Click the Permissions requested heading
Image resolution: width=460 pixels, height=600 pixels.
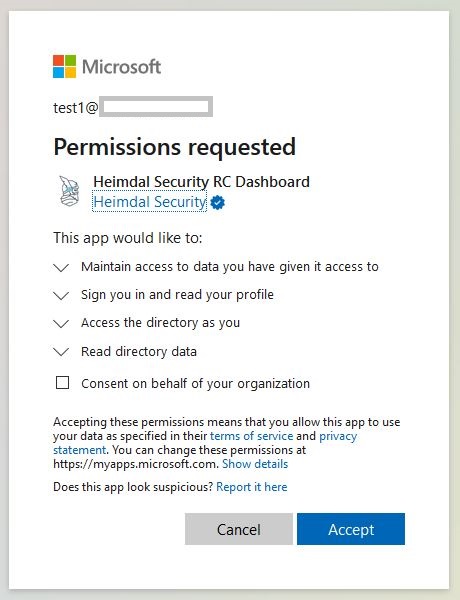click(x=175, y=147)
